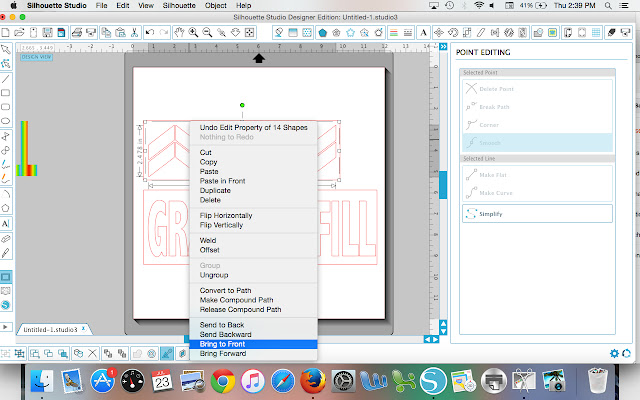Collapse the side panel with double-arrow
The image size is (640, 400).
tap(443, 47)
